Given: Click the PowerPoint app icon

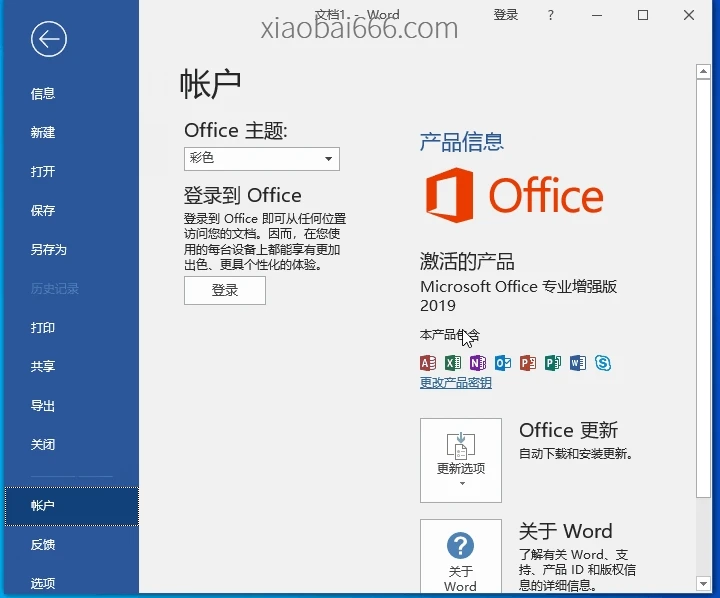Looking at the screenshot, I should point(528,363).
